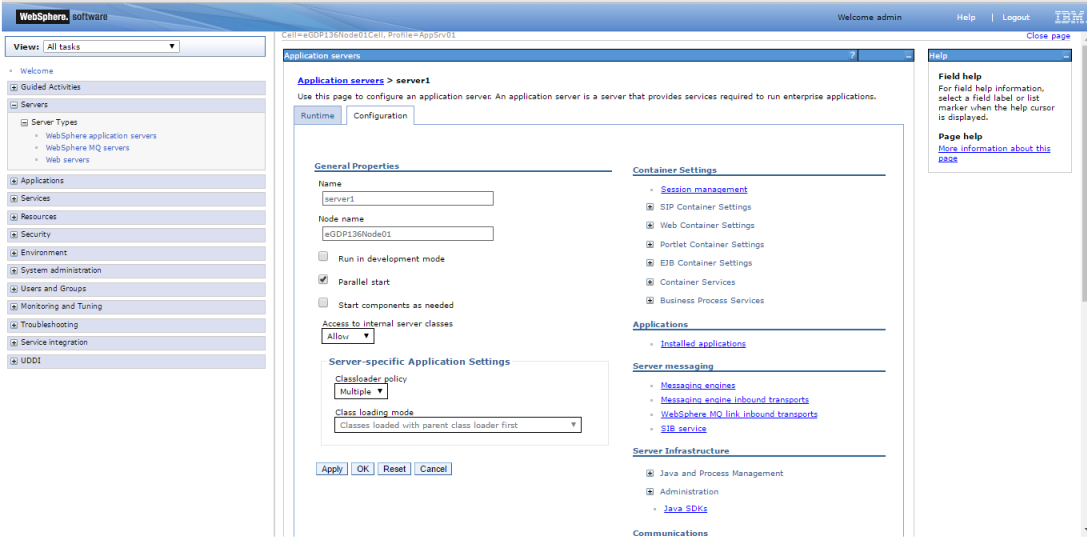Open Web servers navigation link
This screenshot has height=543, width=1087.
coord(67,160)
